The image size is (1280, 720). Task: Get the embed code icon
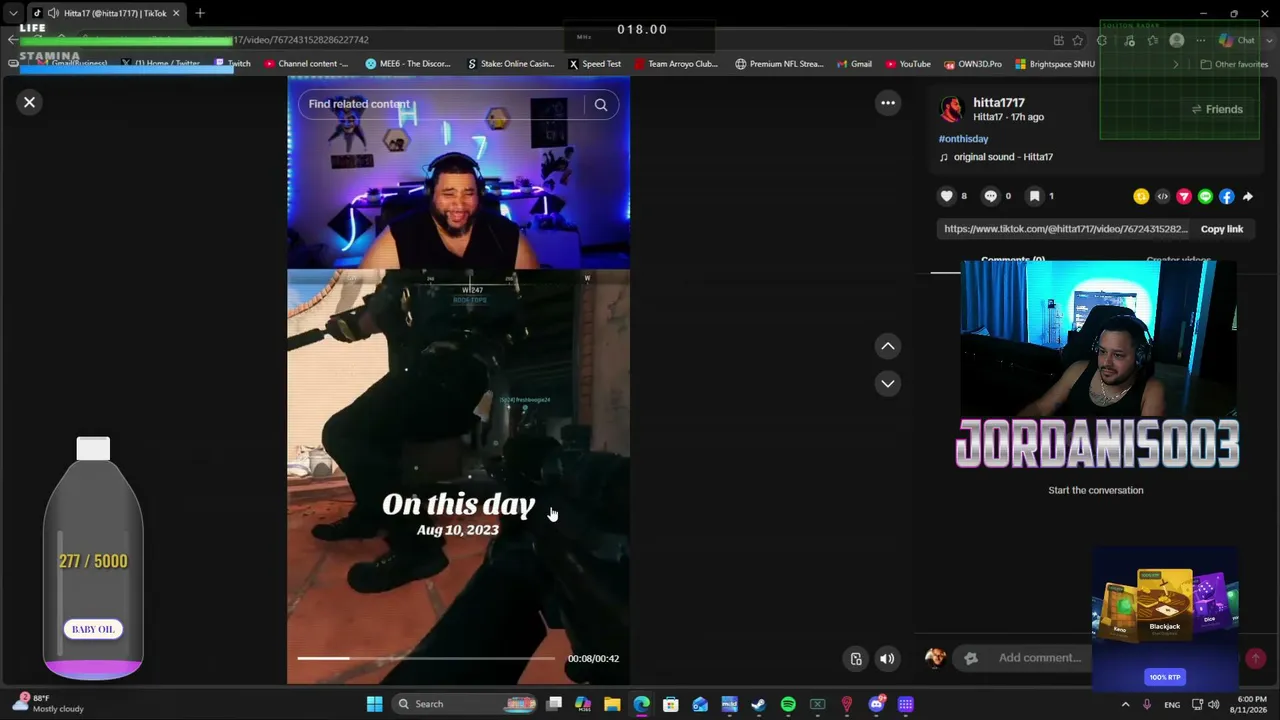pyautogui.click(x=1162, y=197)
